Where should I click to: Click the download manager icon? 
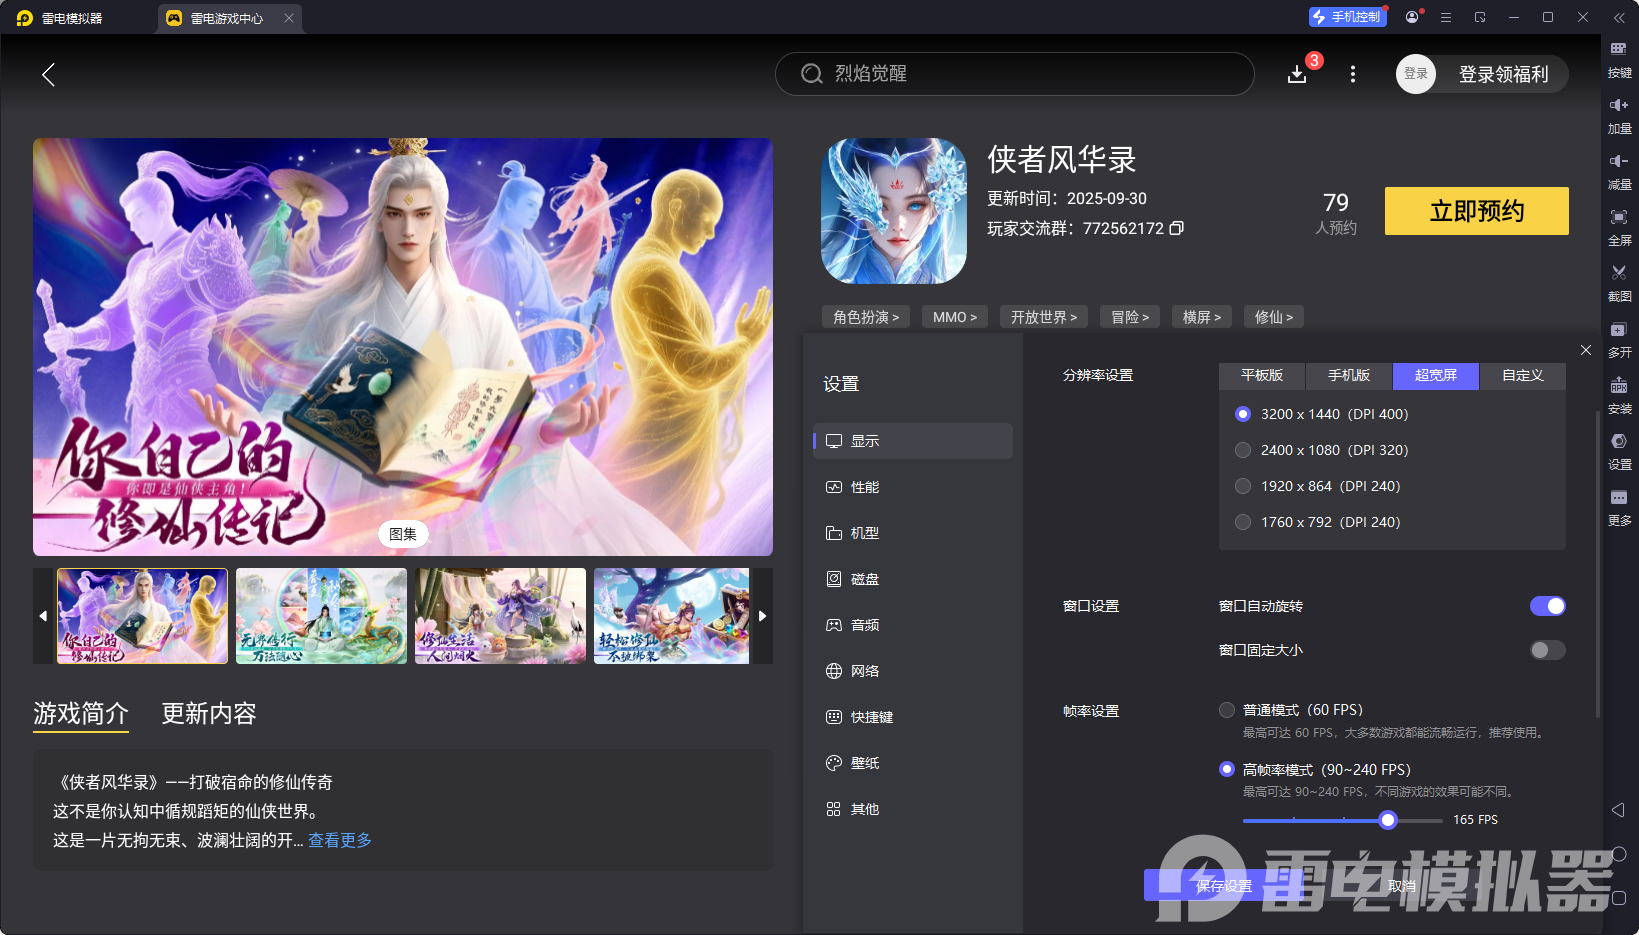pos(1297,74)
